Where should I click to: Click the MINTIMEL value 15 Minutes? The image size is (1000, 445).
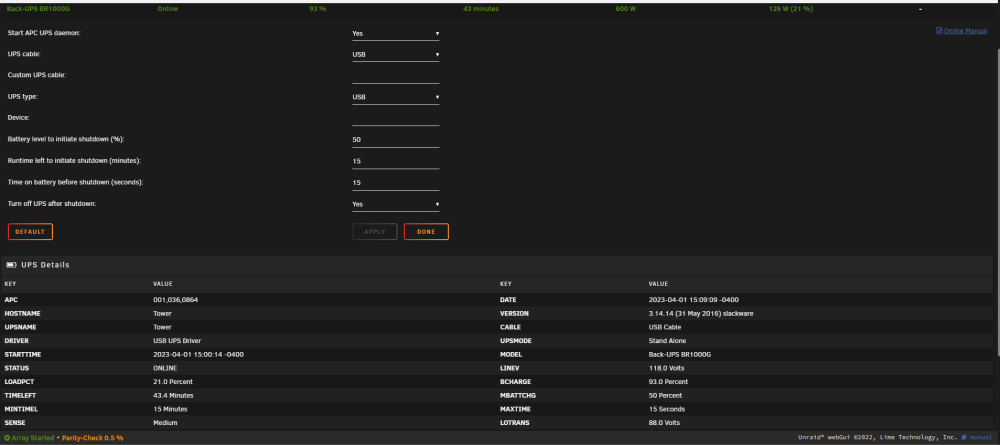[x=170, y=409]
